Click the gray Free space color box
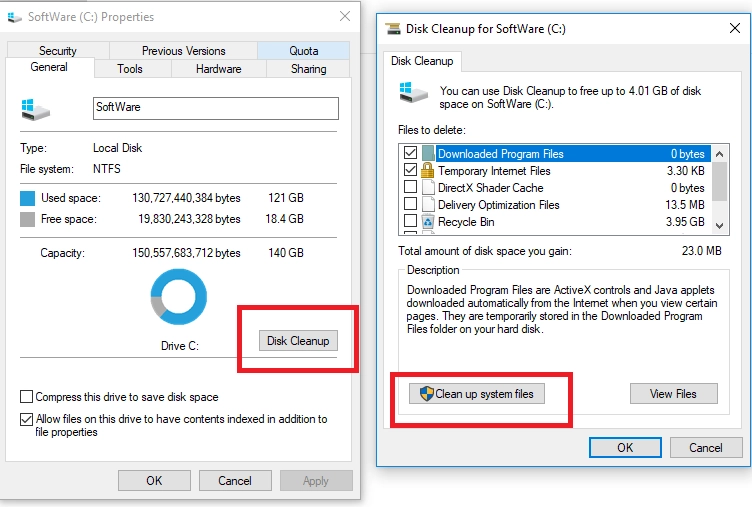Screen dimensions: 752x507 pos(27,219)
